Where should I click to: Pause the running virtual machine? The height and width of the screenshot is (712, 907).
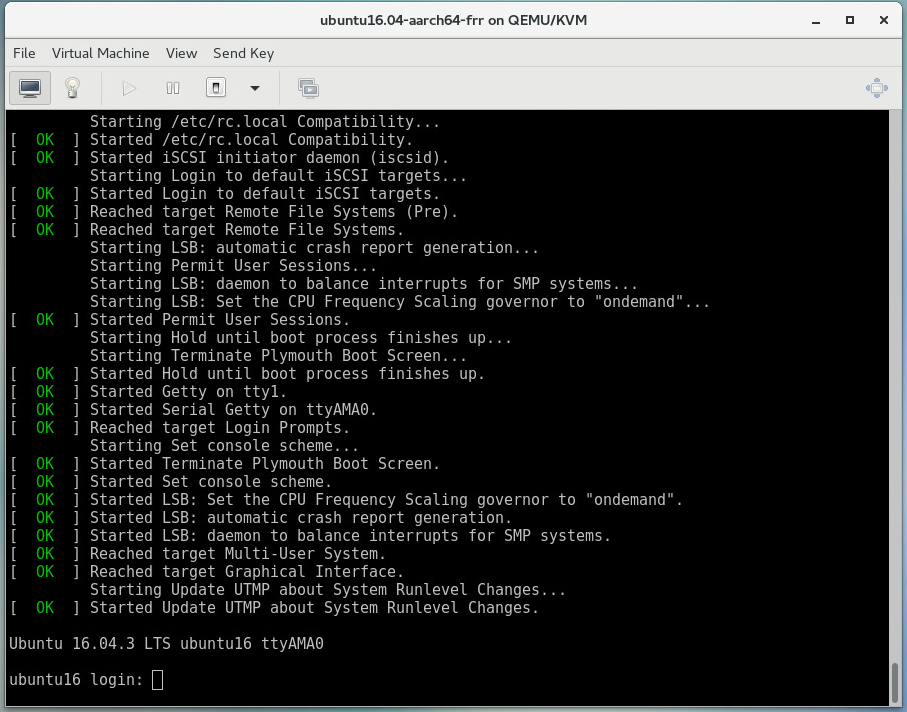(172, 88)
